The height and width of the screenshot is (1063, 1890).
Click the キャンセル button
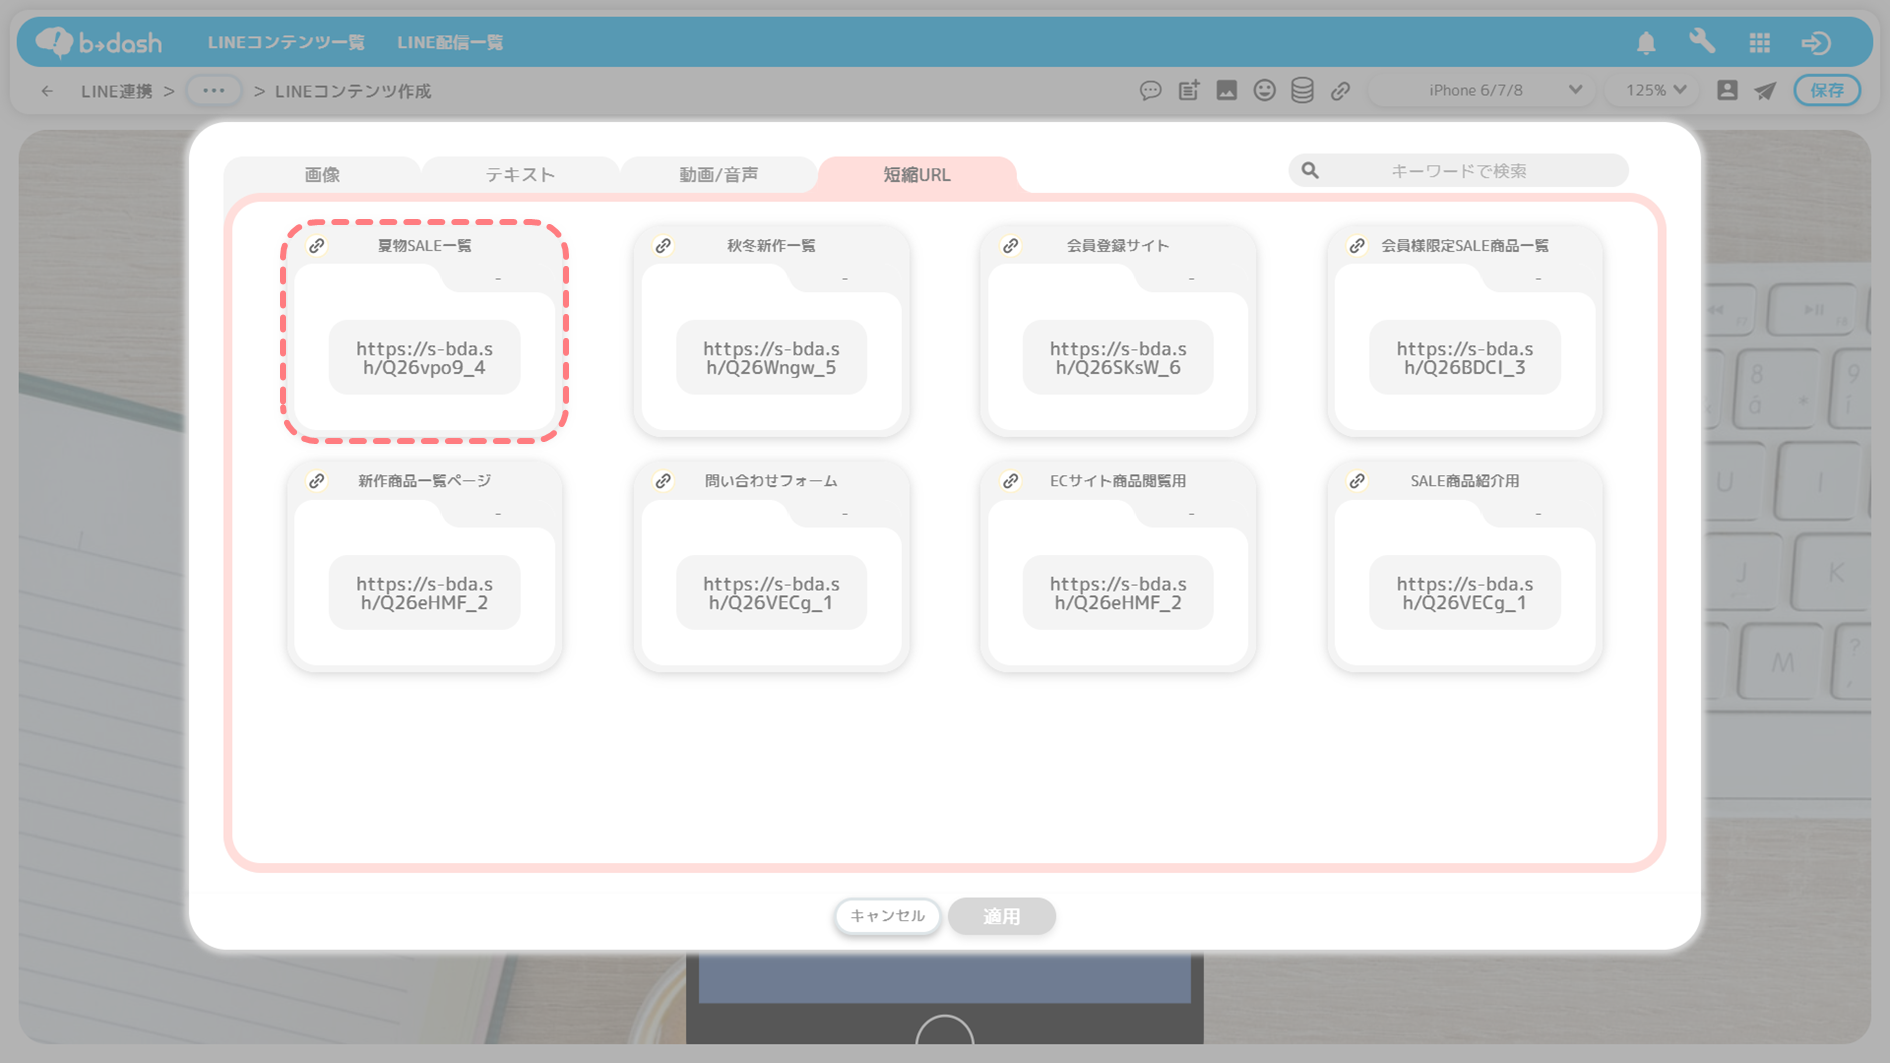pyautogui.click(x=887, y=916)
